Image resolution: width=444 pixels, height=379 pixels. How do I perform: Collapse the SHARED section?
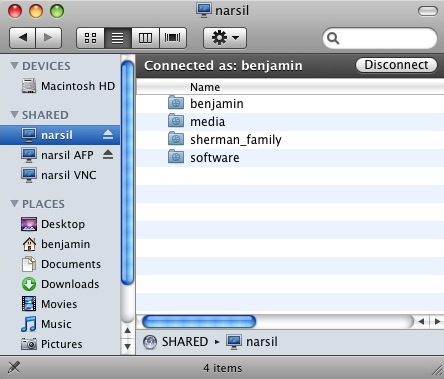(14, 115)
